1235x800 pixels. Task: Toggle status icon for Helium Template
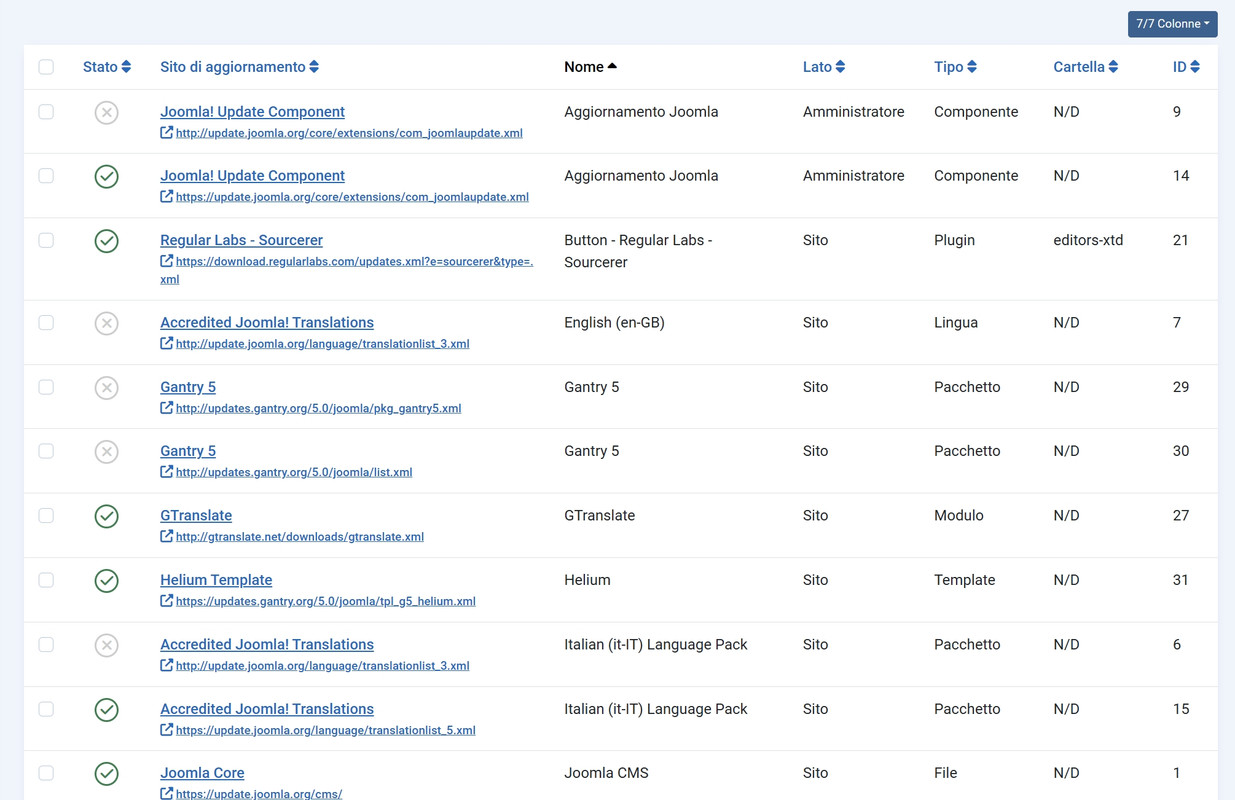(x=107, y=581)
